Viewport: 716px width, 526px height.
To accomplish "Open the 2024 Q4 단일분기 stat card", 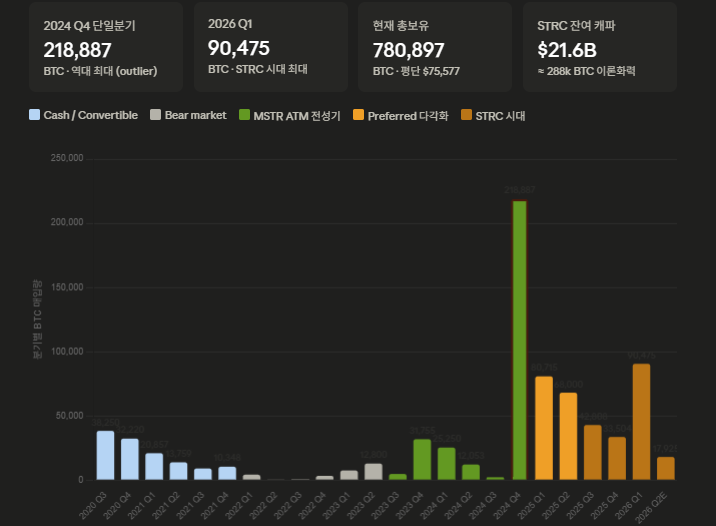I will pyautogui.click(x=105, y=47).
